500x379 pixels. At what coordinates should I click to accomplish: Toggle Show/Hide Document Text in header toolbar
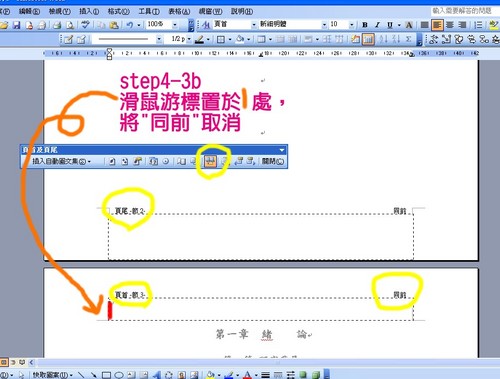point(194,162)
